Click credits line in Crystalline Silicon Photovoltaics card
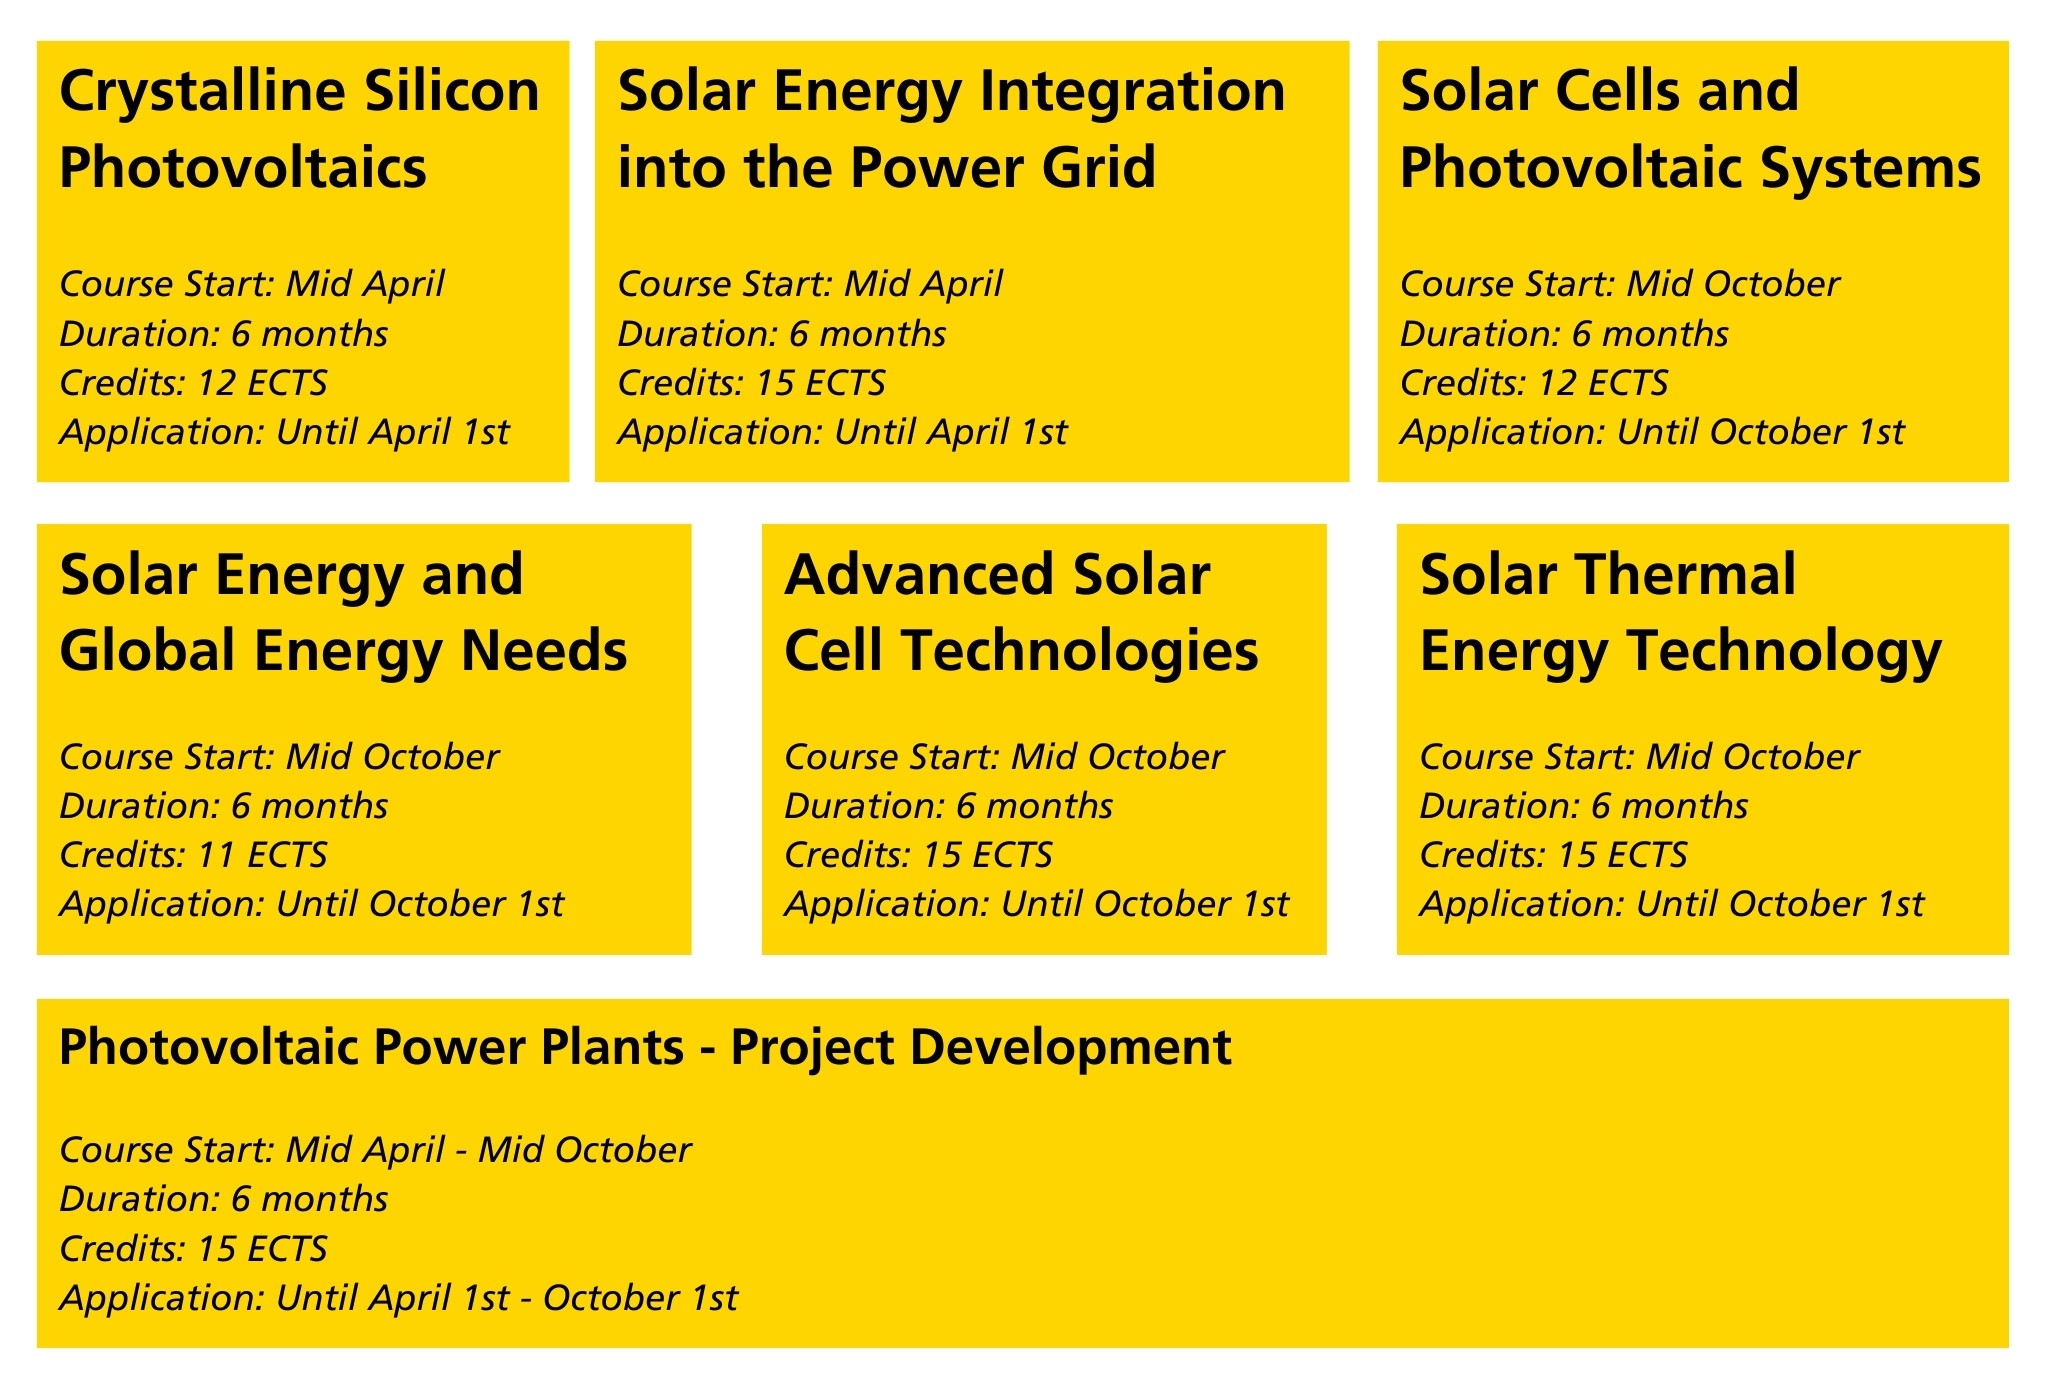The height and width of the screenshot is (1385, 2051). pyautogui.click(x=193, y=383)
